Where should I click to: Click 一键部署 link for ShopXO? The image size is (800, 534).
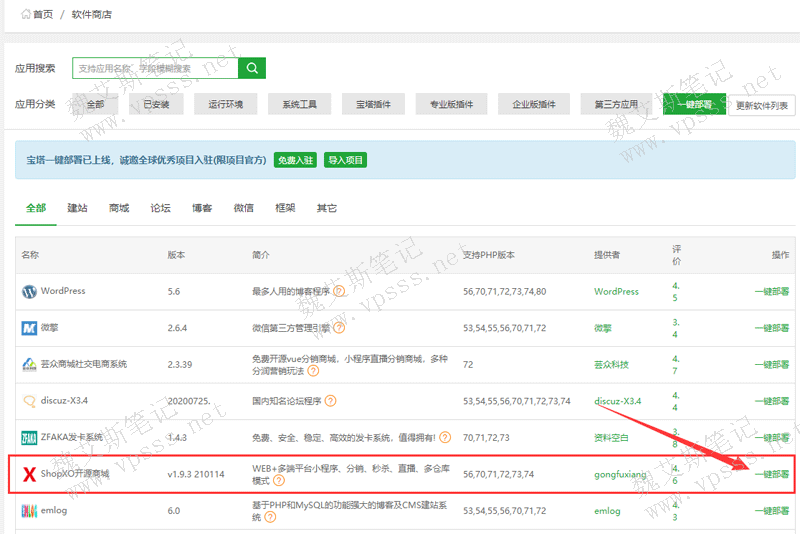[x=771, y=474]
